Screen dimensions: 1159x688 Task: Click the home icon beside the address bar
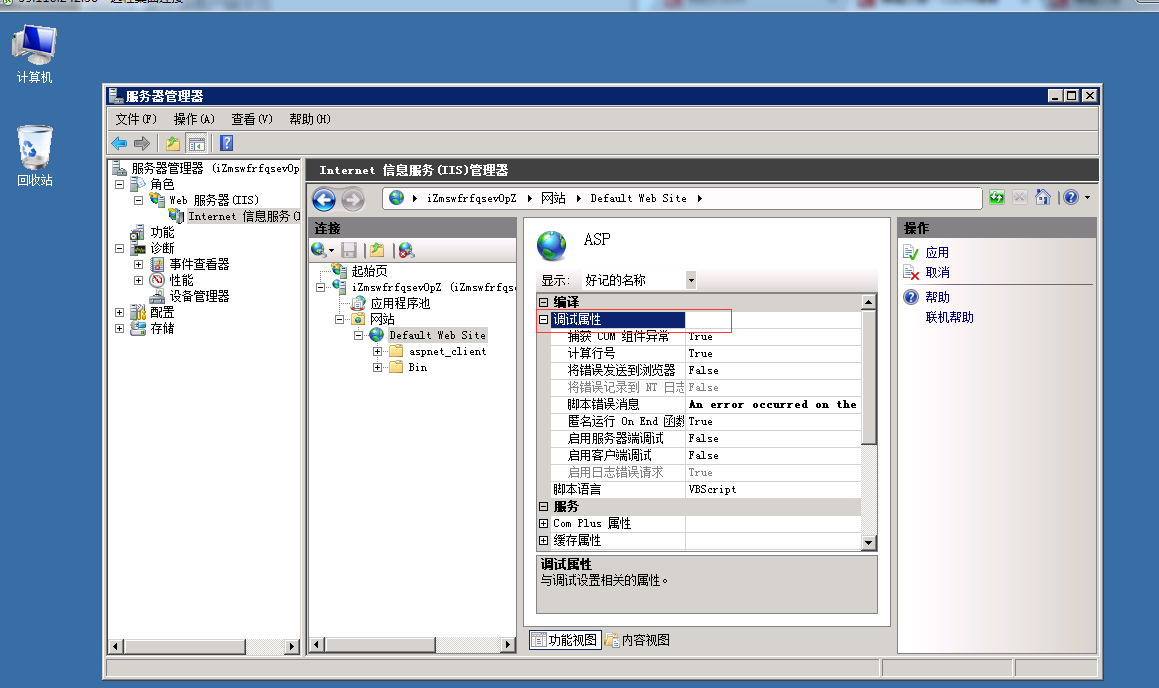click(x=1043, y=197)
